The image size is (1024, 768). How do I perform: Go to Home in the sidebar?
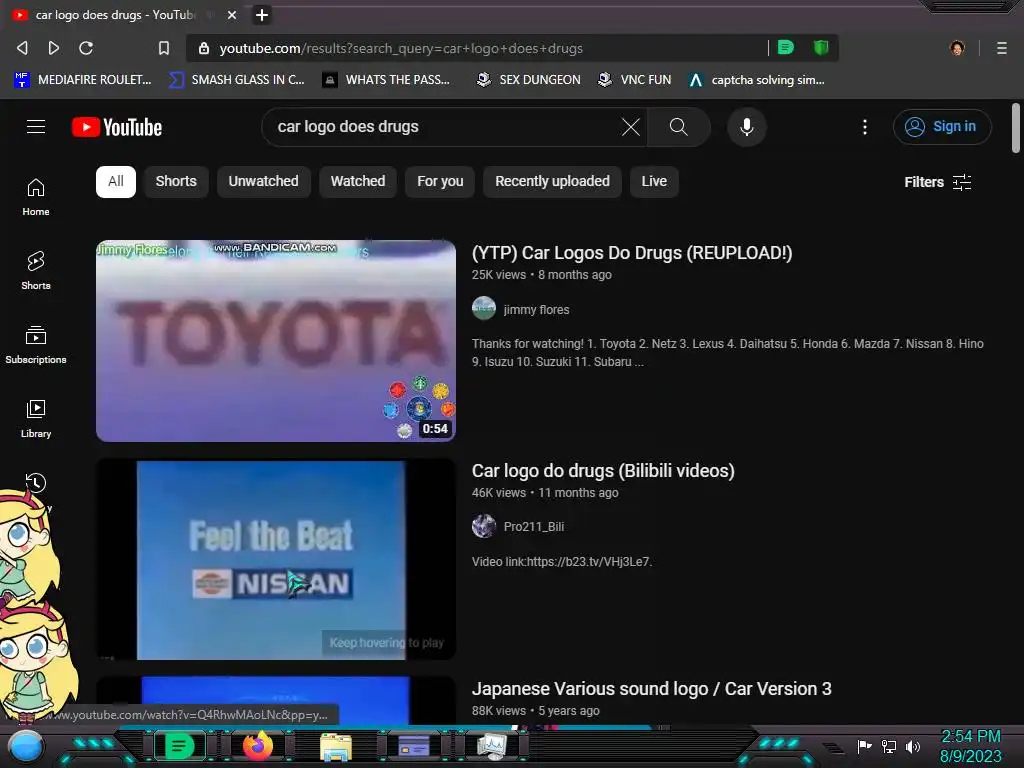36,197
